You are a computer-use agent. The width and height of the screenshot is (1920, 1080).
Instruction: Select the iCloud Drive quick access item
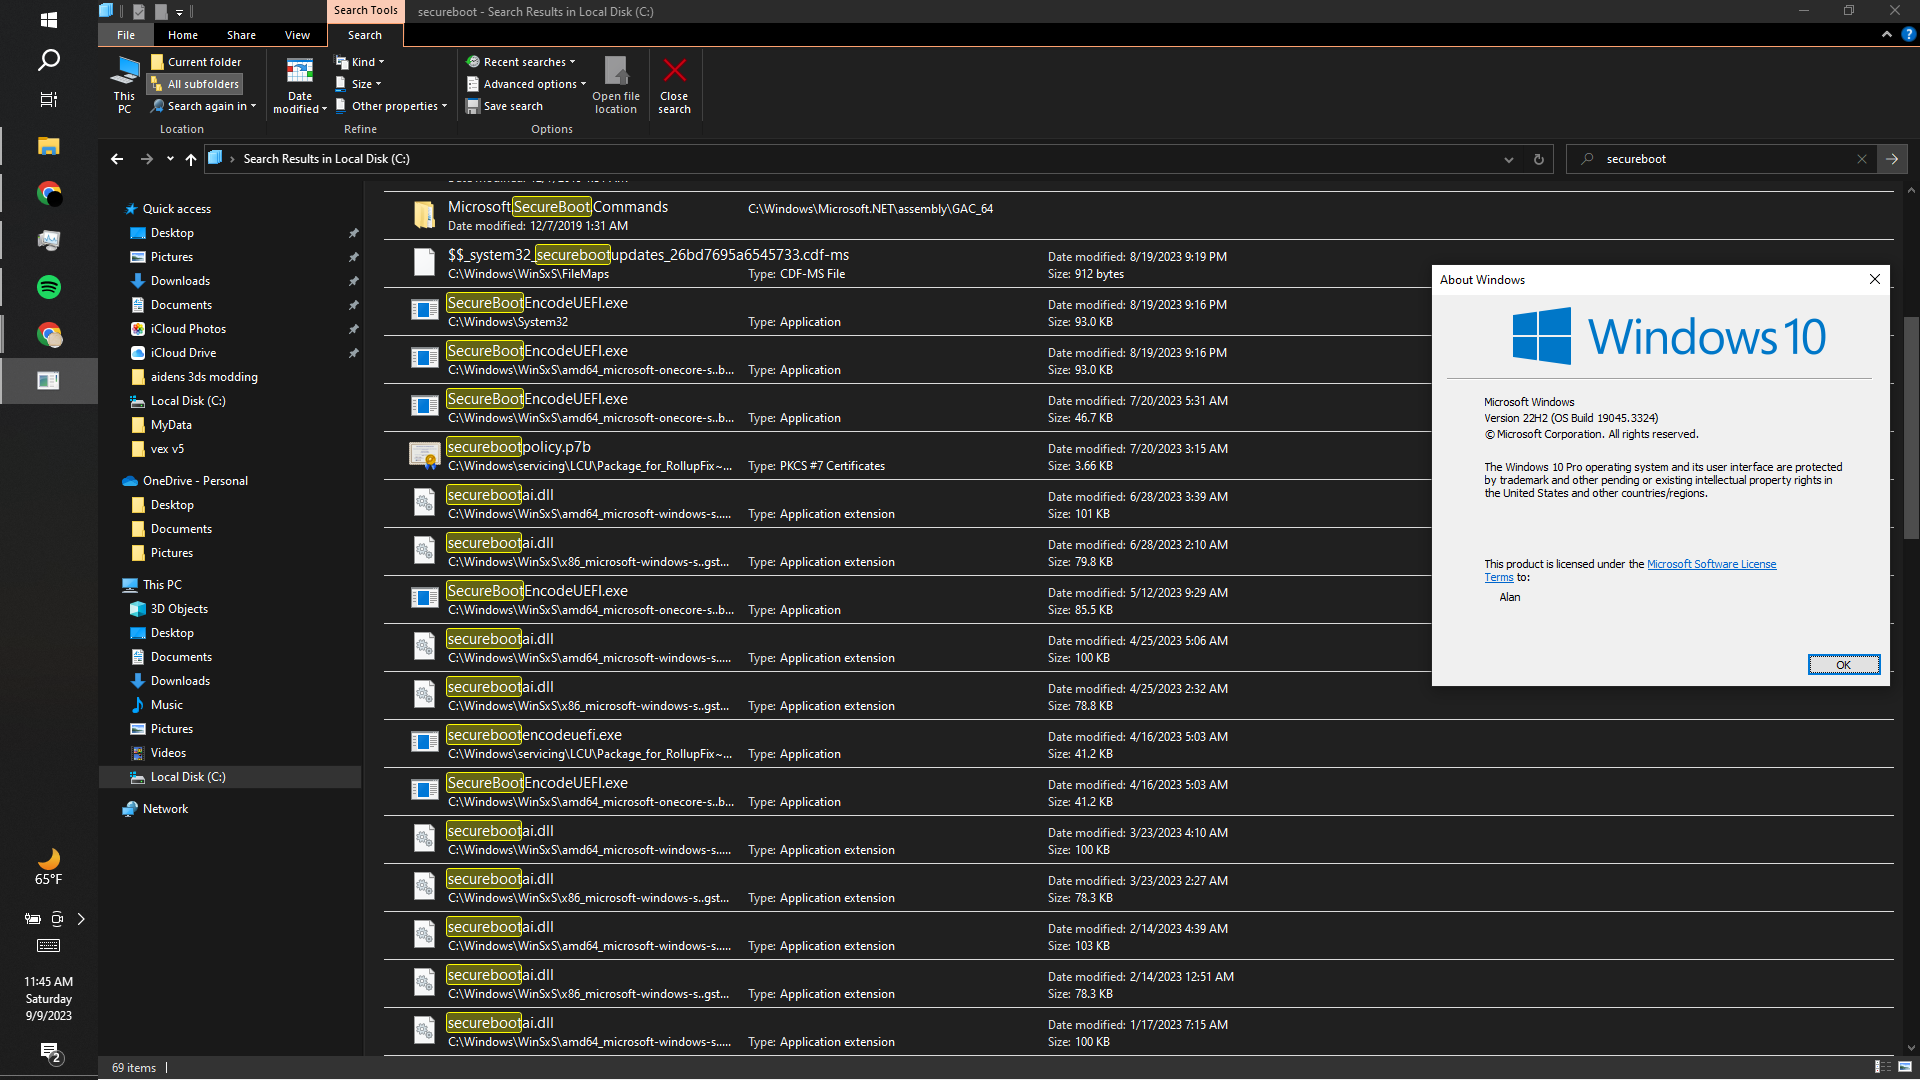pos(183,353)
